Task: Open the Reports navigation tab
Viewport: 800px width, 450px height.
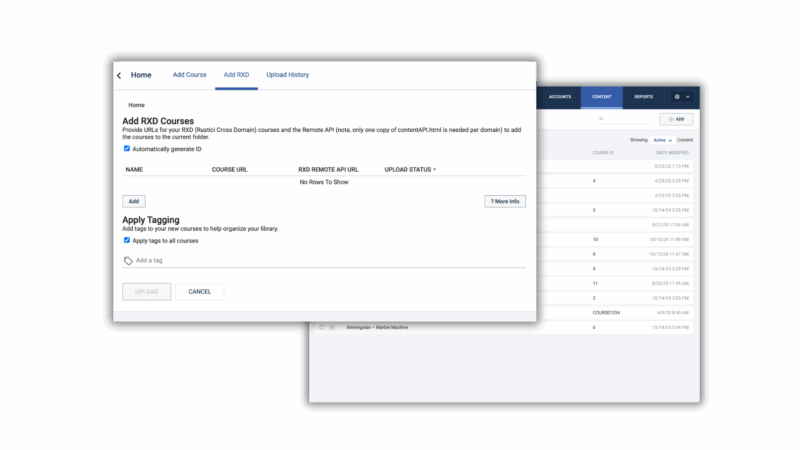Action: [643, 97]
